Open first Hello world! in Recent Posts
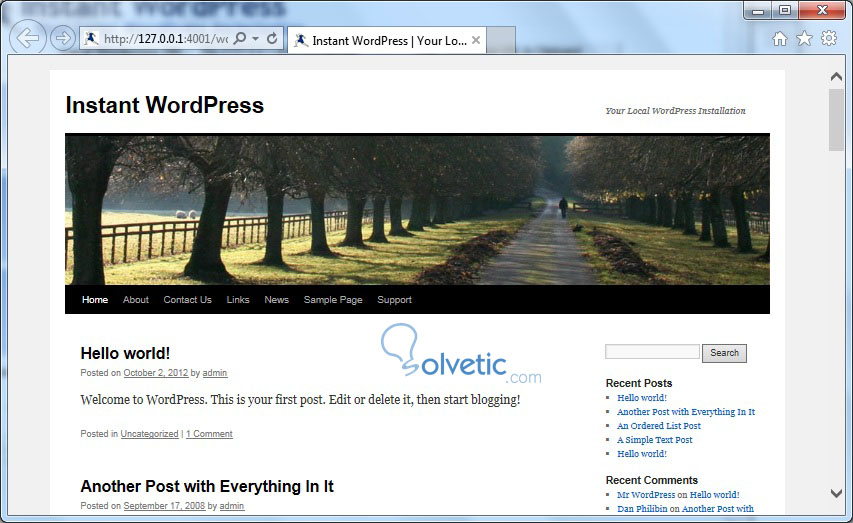Image resolution: width=853 pixels, height=523 pixels. 642,398
